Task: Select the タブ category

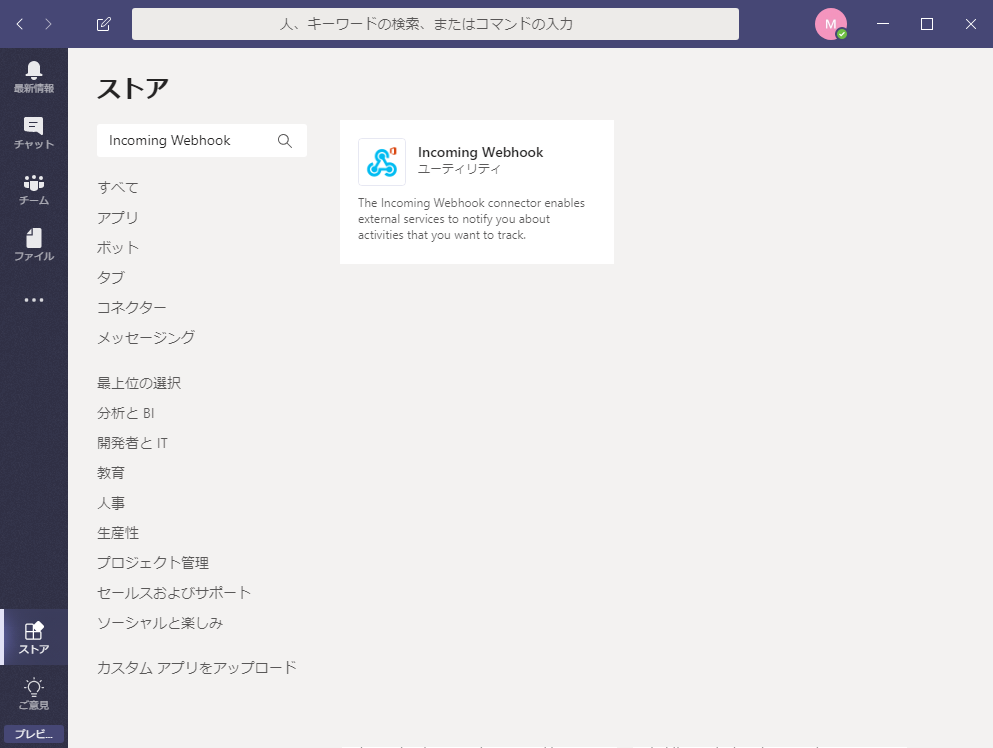Action: tap(111, 277)
